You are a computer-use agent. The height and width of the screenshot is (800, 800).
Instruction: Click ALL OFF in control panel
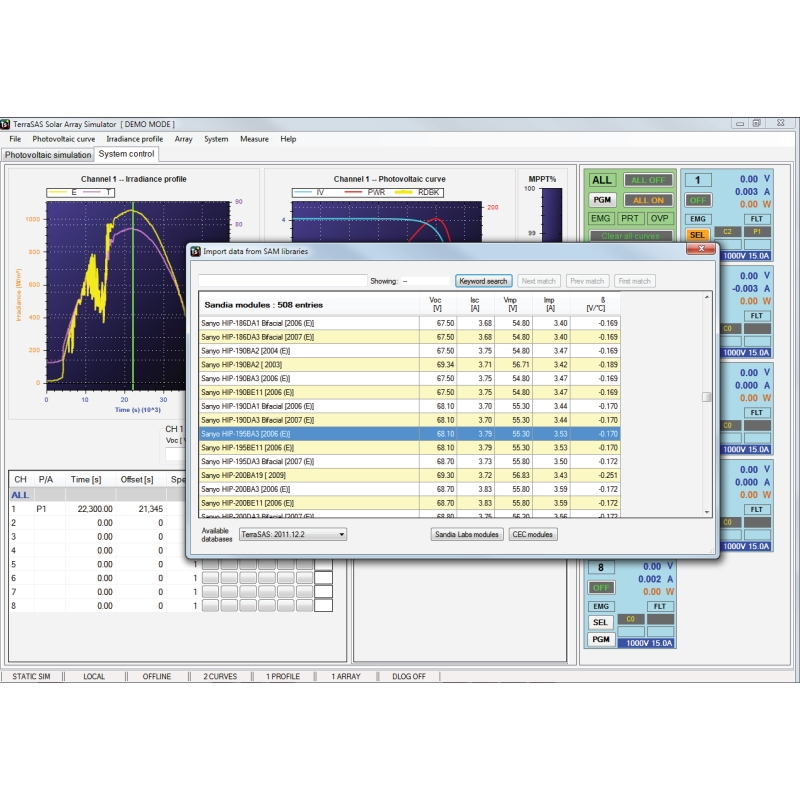[648, 180]
